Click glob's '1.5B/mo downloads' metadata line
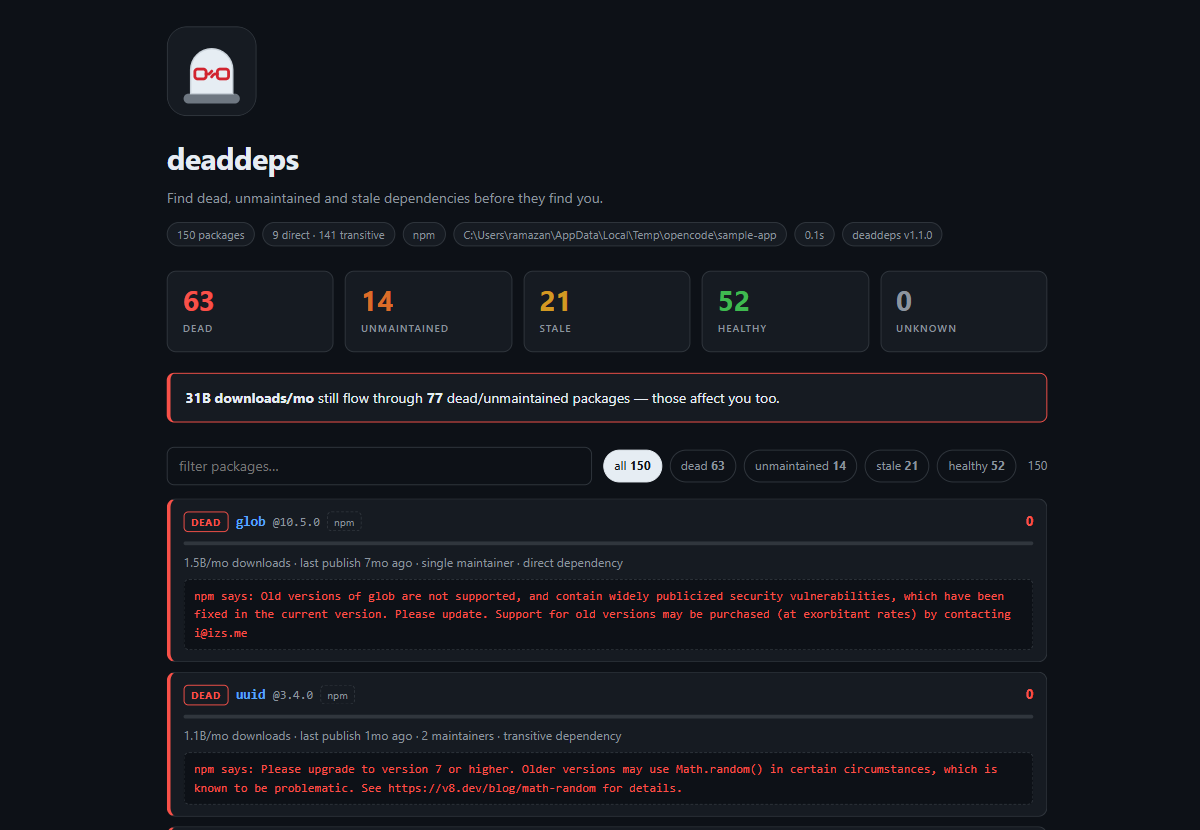 [x=403, y=563]
